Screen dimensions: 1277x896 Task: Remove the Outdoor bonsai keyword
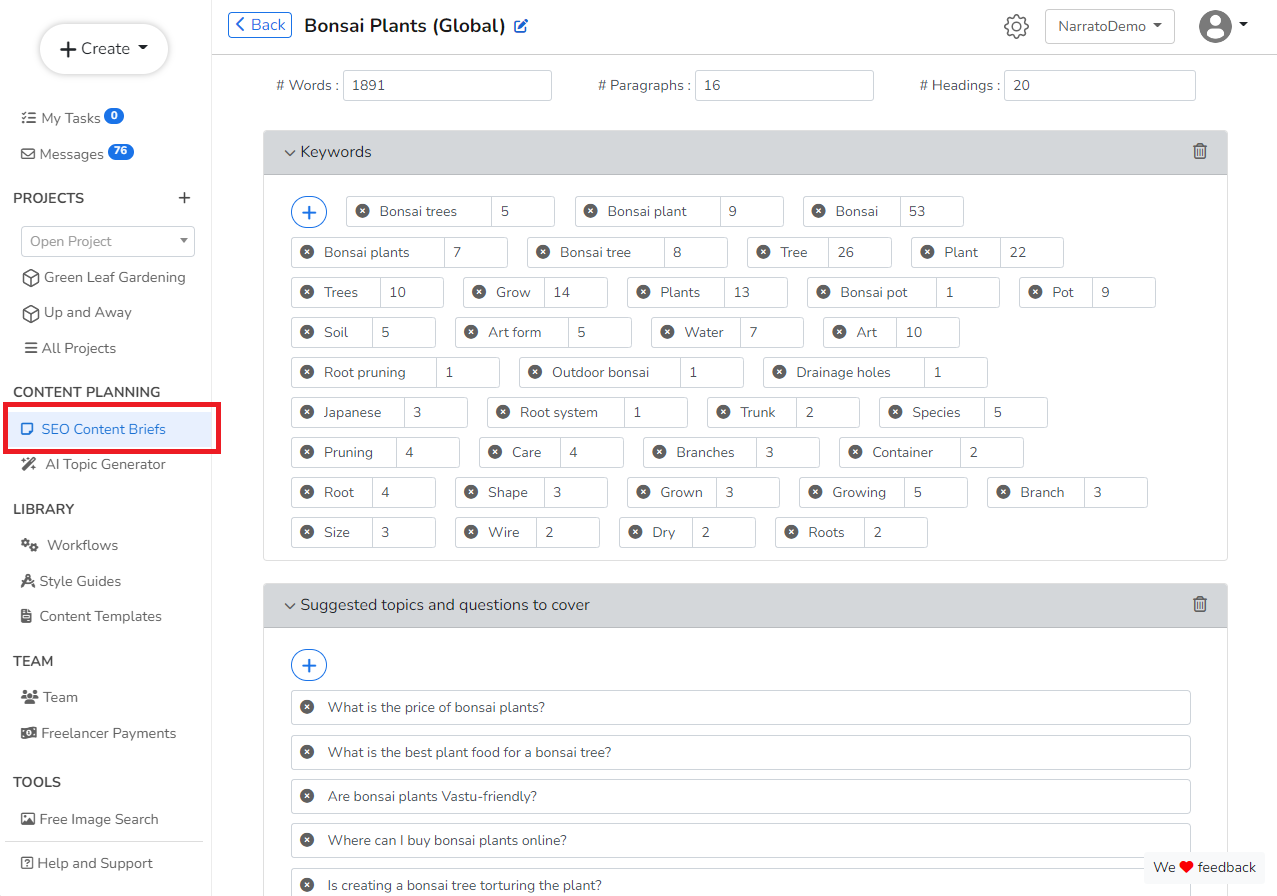click(535, 372)
